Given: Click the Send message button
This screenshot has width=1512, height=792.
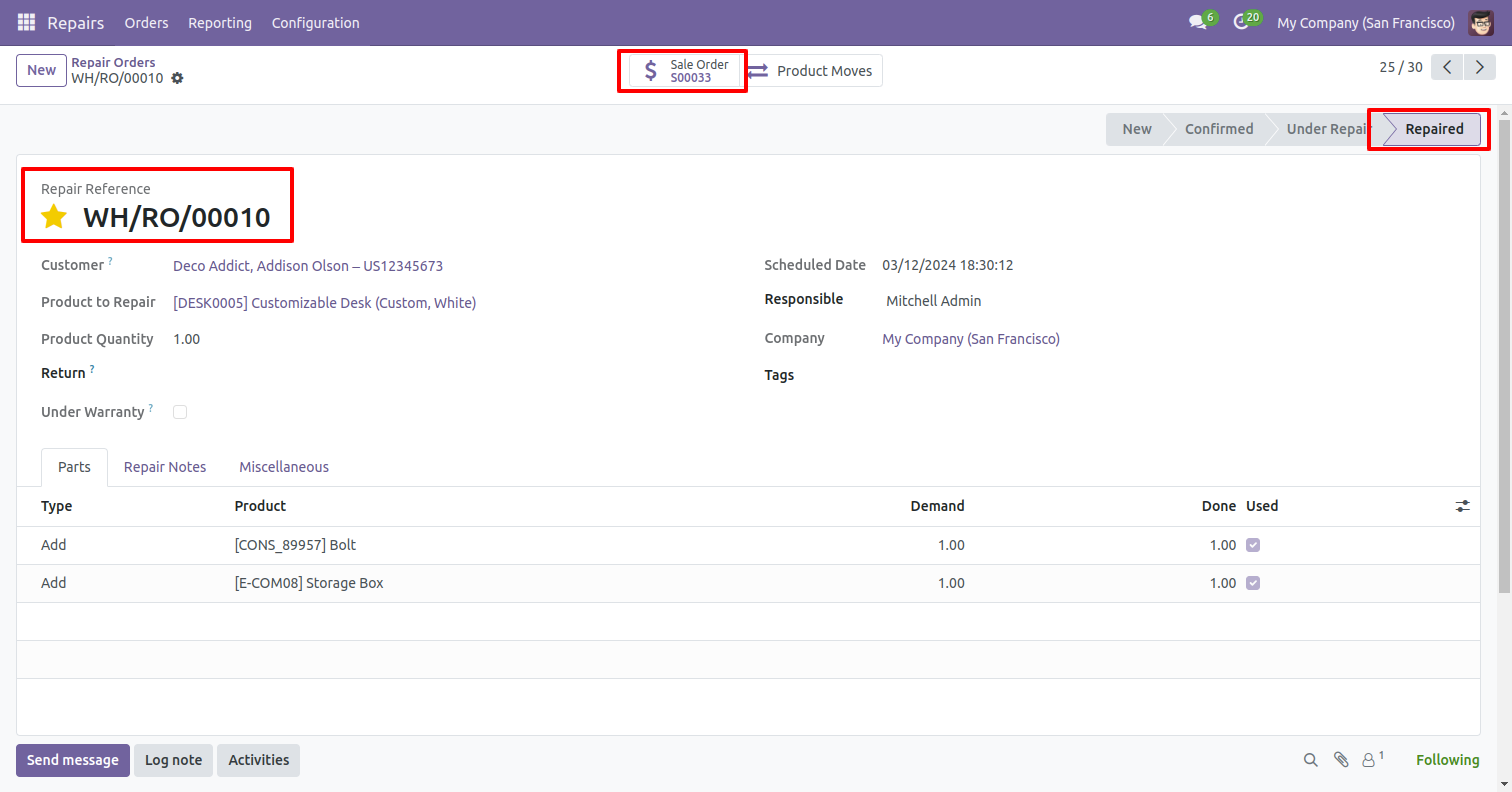Looking at the screenshot, I should (73, 760).
